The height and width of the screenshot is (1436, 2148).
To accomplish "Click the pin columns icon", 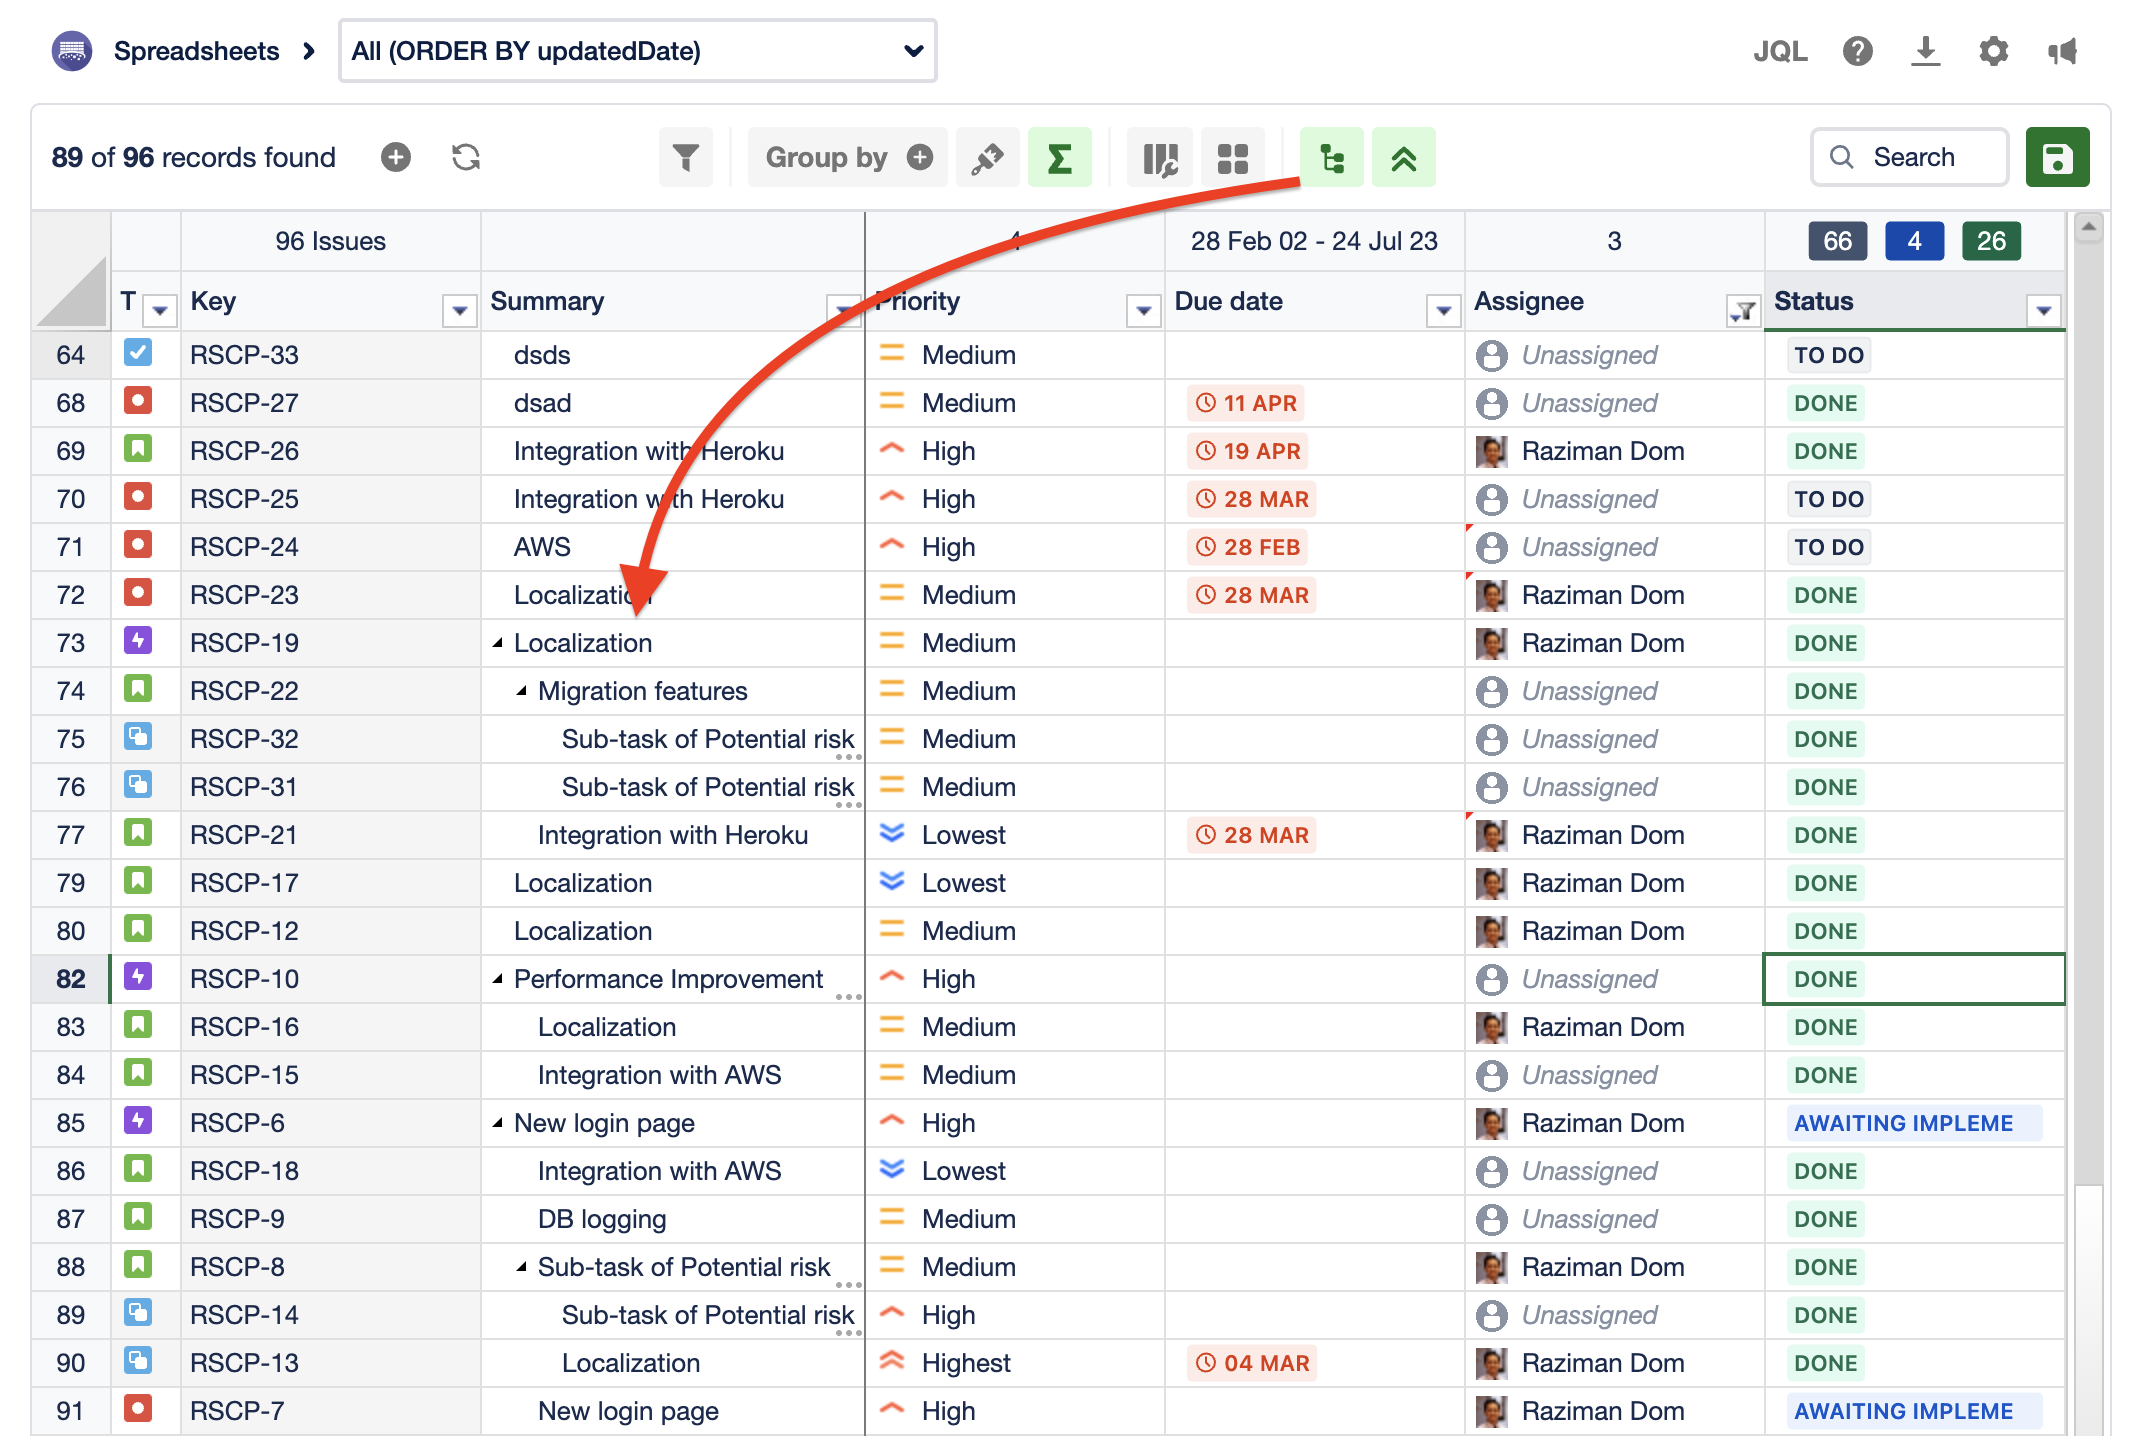I will [x=987, y=158].
